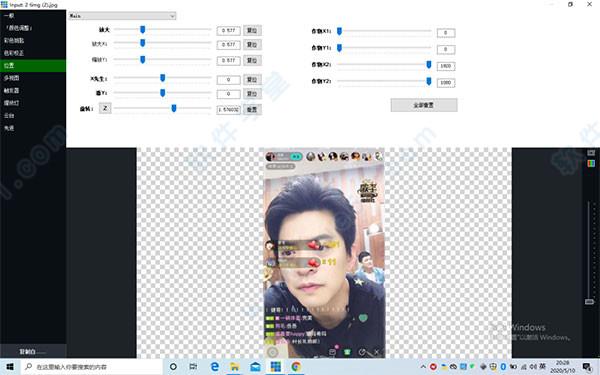
Task: Click the taskbar search box
Action: tap(92, 367)
